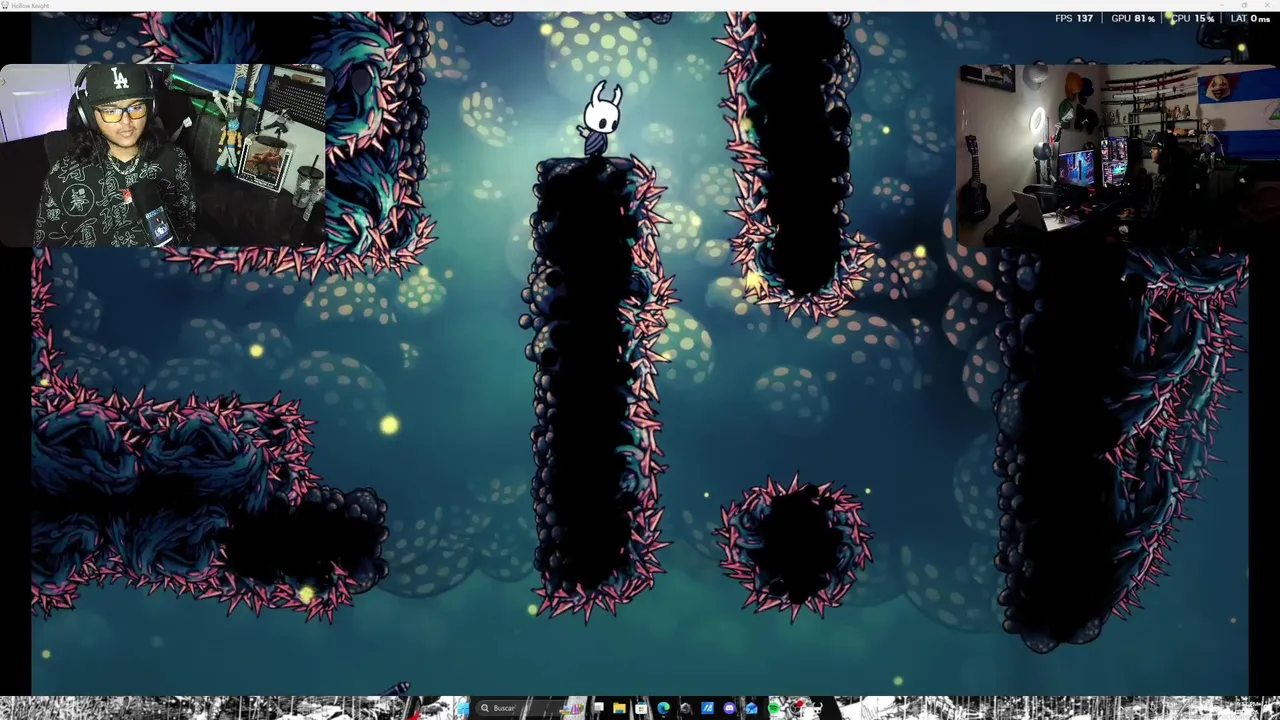This screenshot has height=720, width=1280.
Task: Click the LAT 0 ms overlay readout
Action: point(1250,19)
